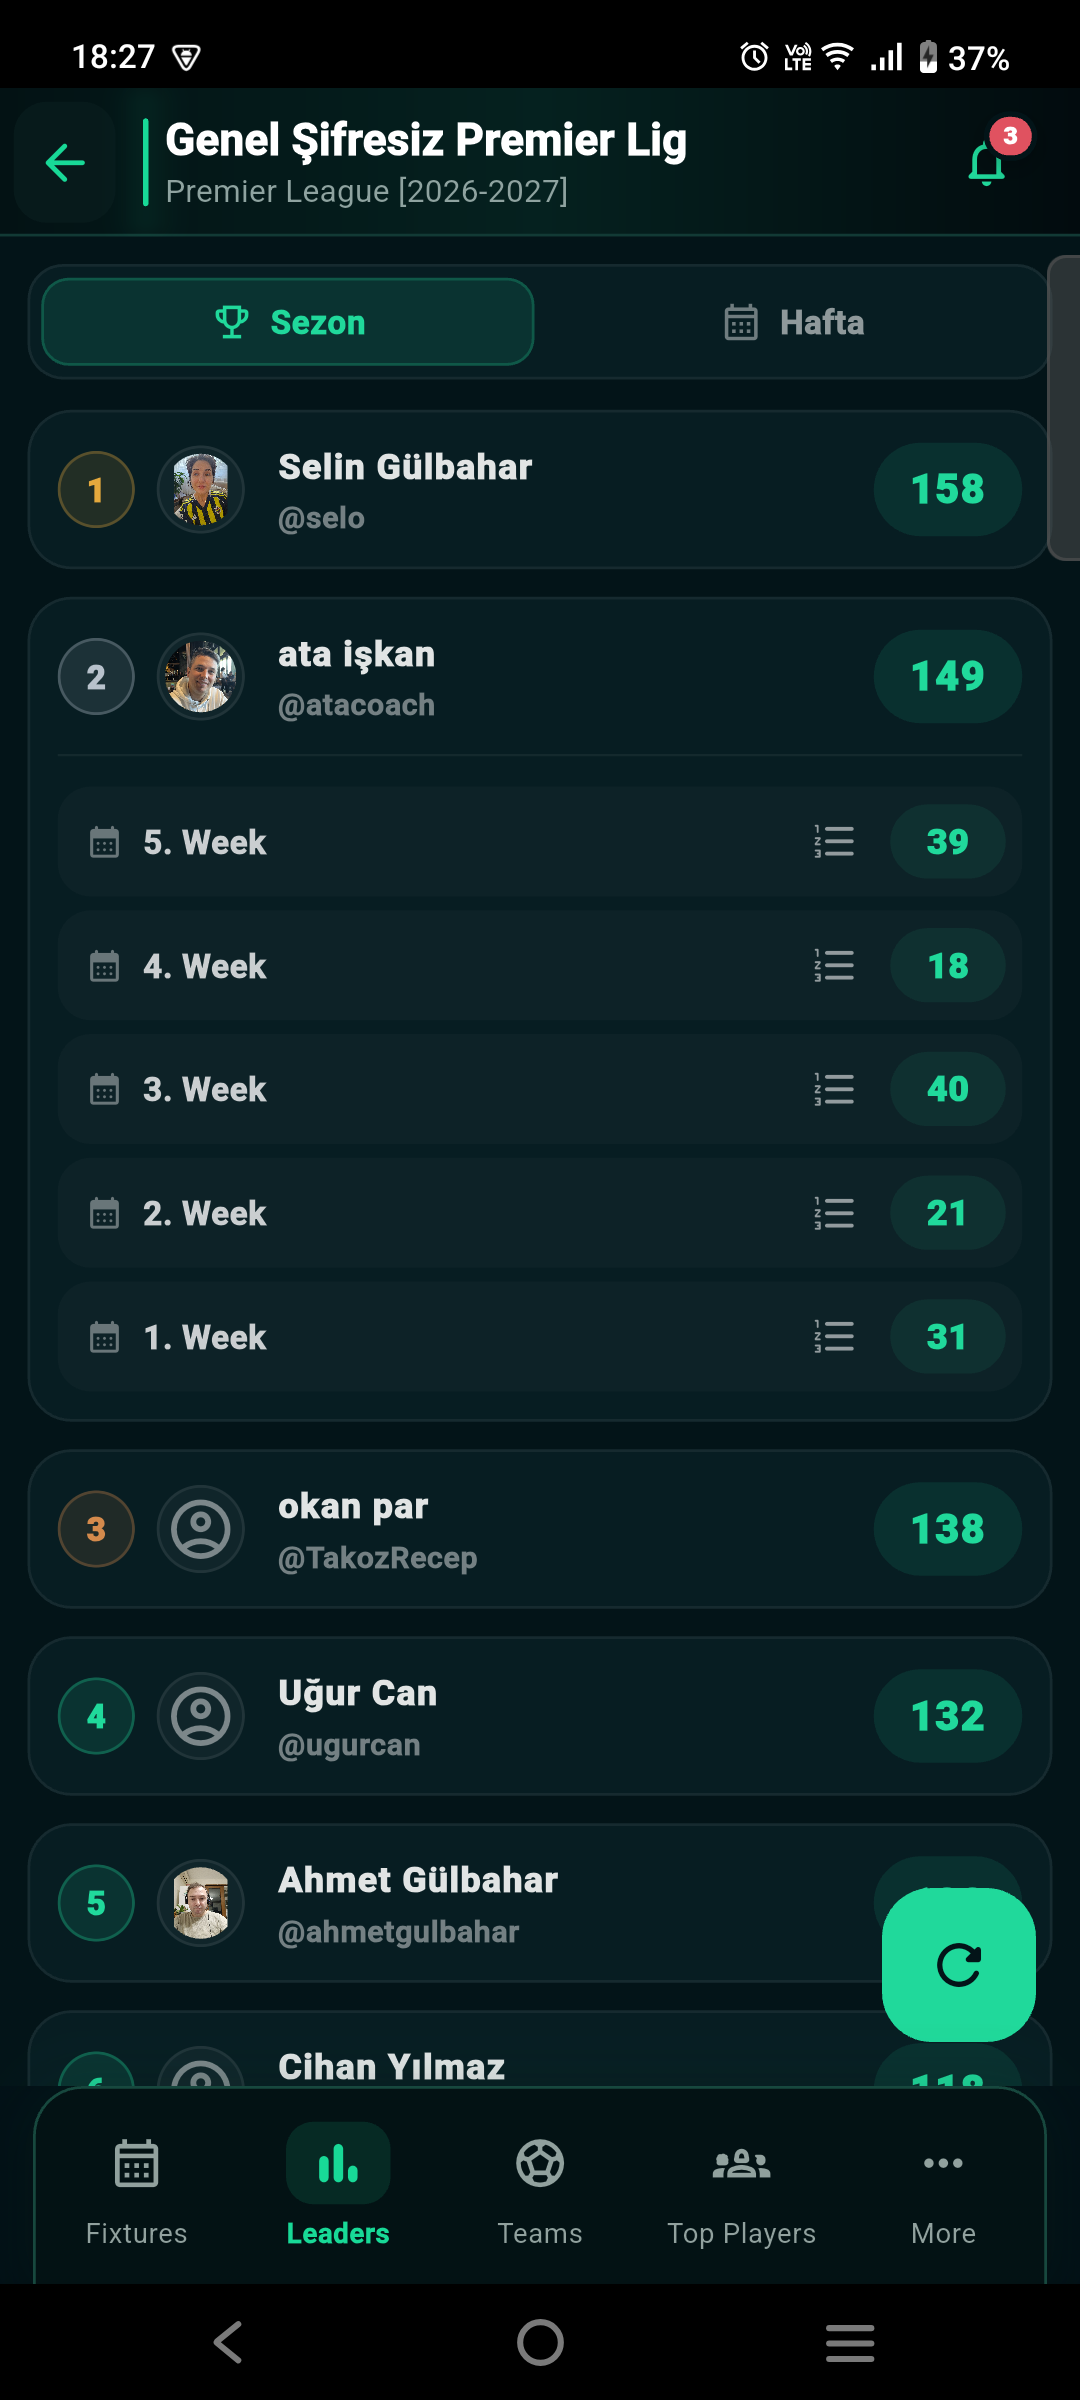The image size is (1080, 2400).
Task: Expand okan par's leaderboard entry
Action: [x=540, y=1529]
